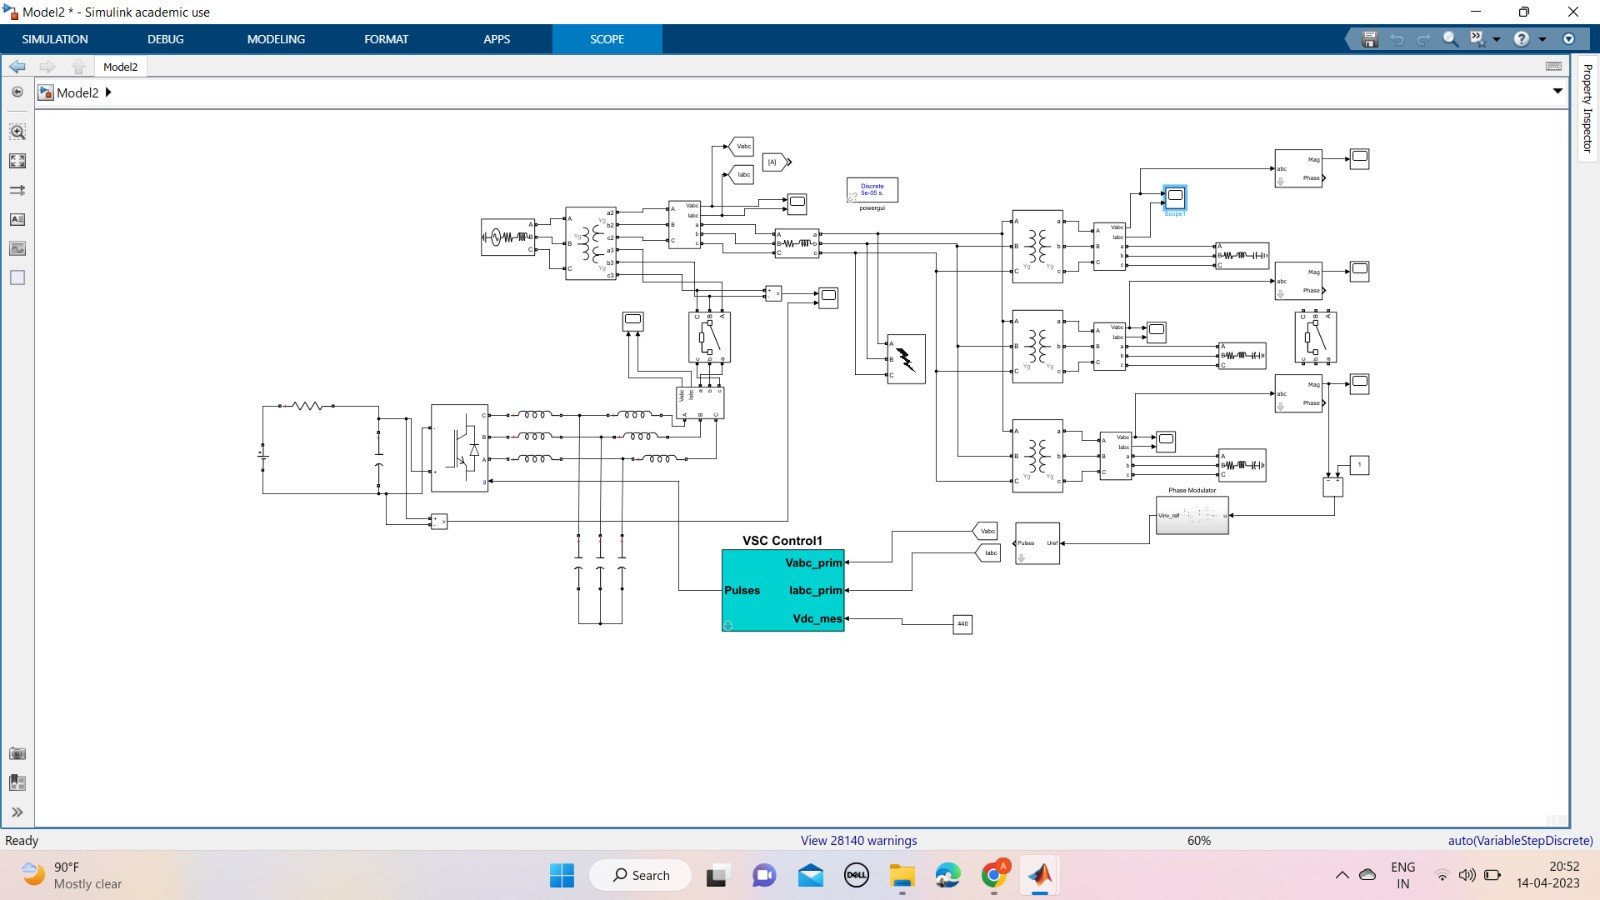This screenshot has height=900, width=1600.
Task: Click the Undo arrow in quick access toolbar
Action: click(x=1397, y=39)
